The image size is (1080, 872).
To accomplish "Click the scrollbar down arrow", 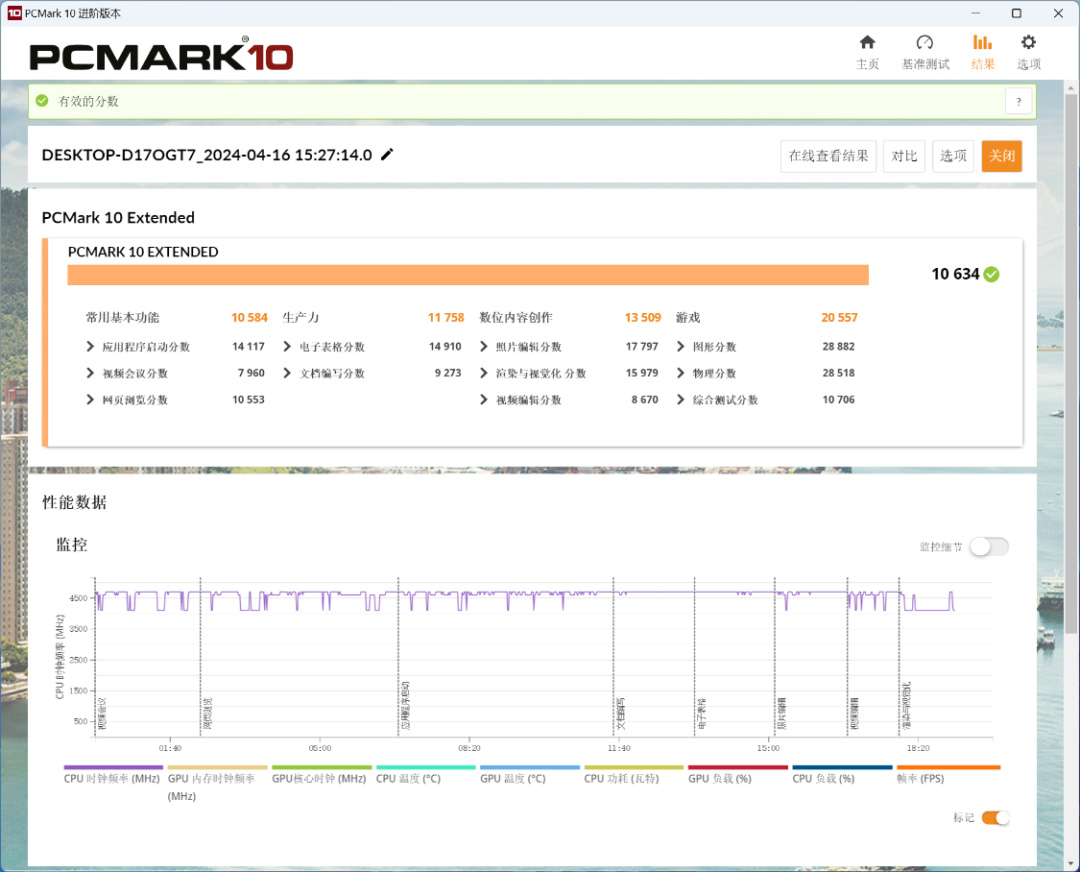I will coord(1071,862).
